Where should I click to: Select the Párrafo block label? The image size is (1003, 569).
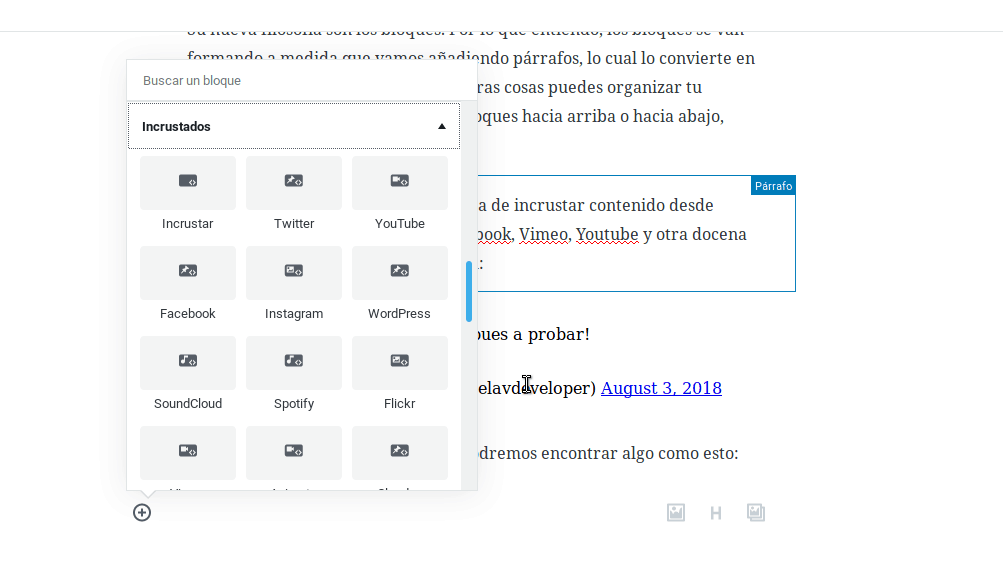(x=773, y=186)
